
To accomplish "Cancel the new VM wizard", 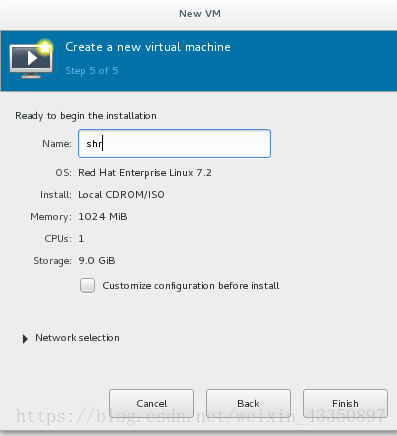I will [x=151, y=403].
